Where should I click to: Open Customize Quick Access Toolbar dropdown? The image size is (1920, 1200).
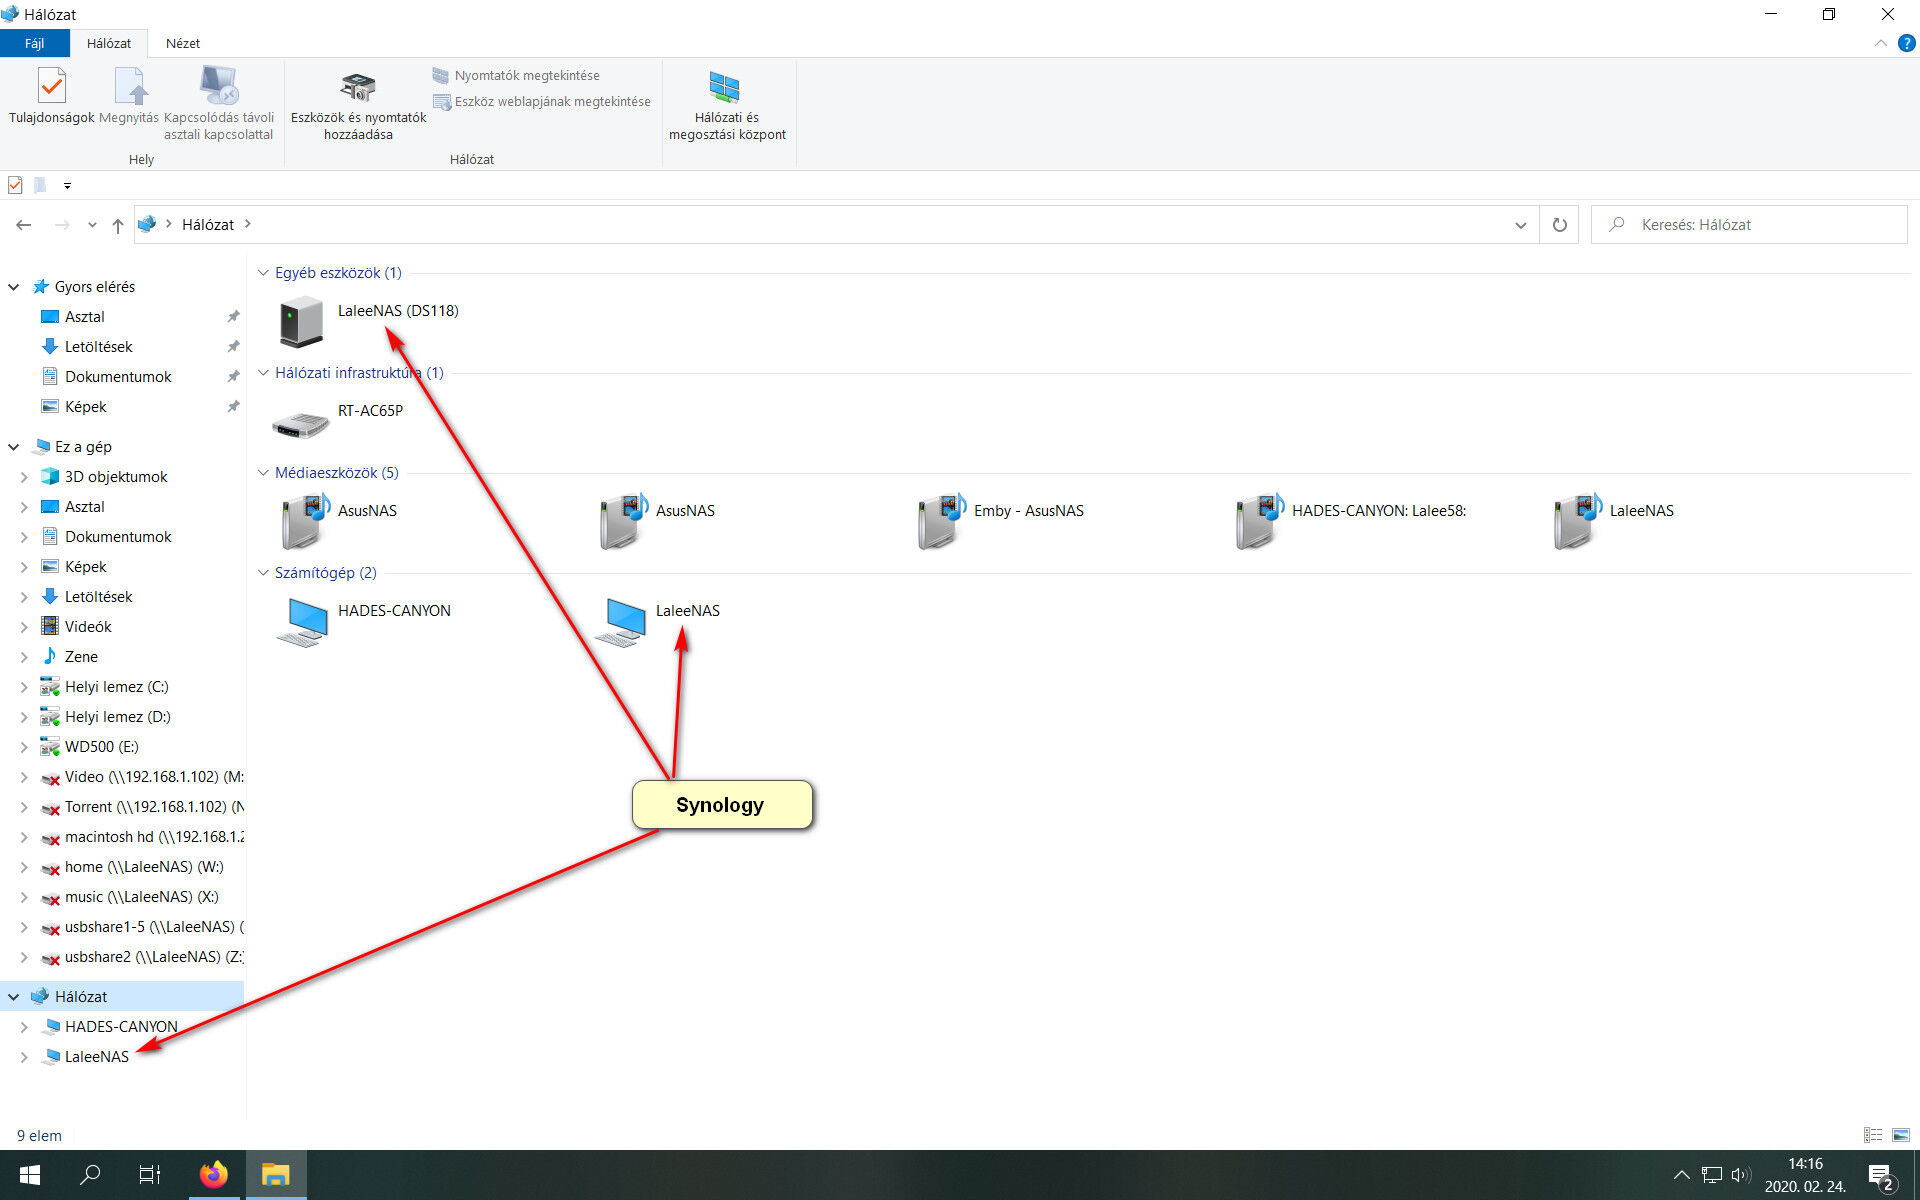(x=67, y=185)
